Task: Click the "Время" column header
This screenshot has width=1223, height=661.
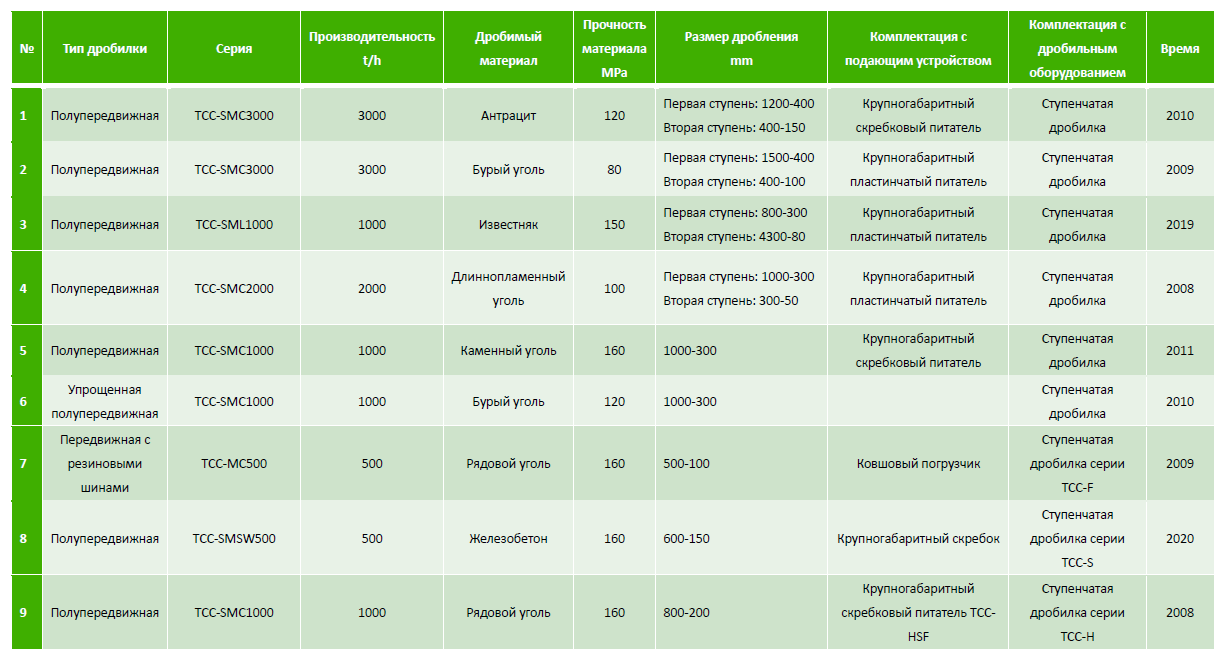Action: [1179, 49]
